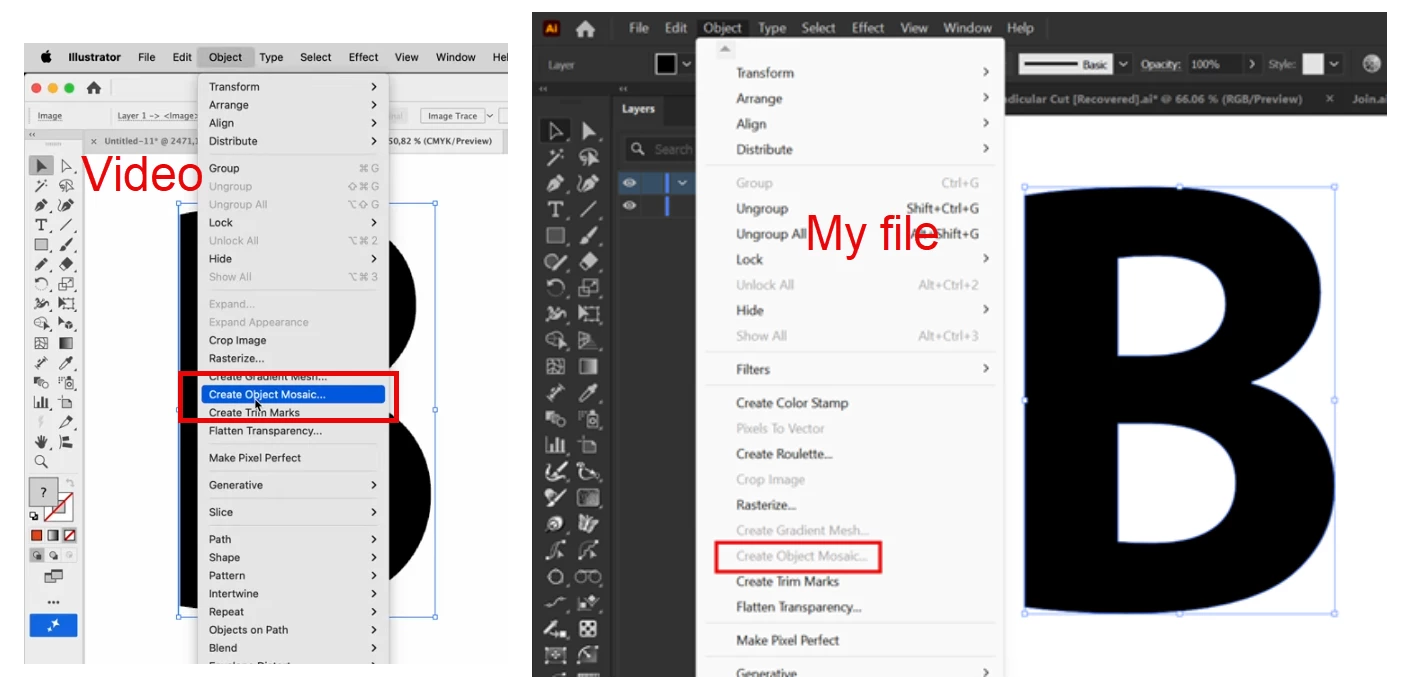This screenshot has height=688, width=1428.
Task: Select Column Graph tool in My file window
Action: coord(555,445)
